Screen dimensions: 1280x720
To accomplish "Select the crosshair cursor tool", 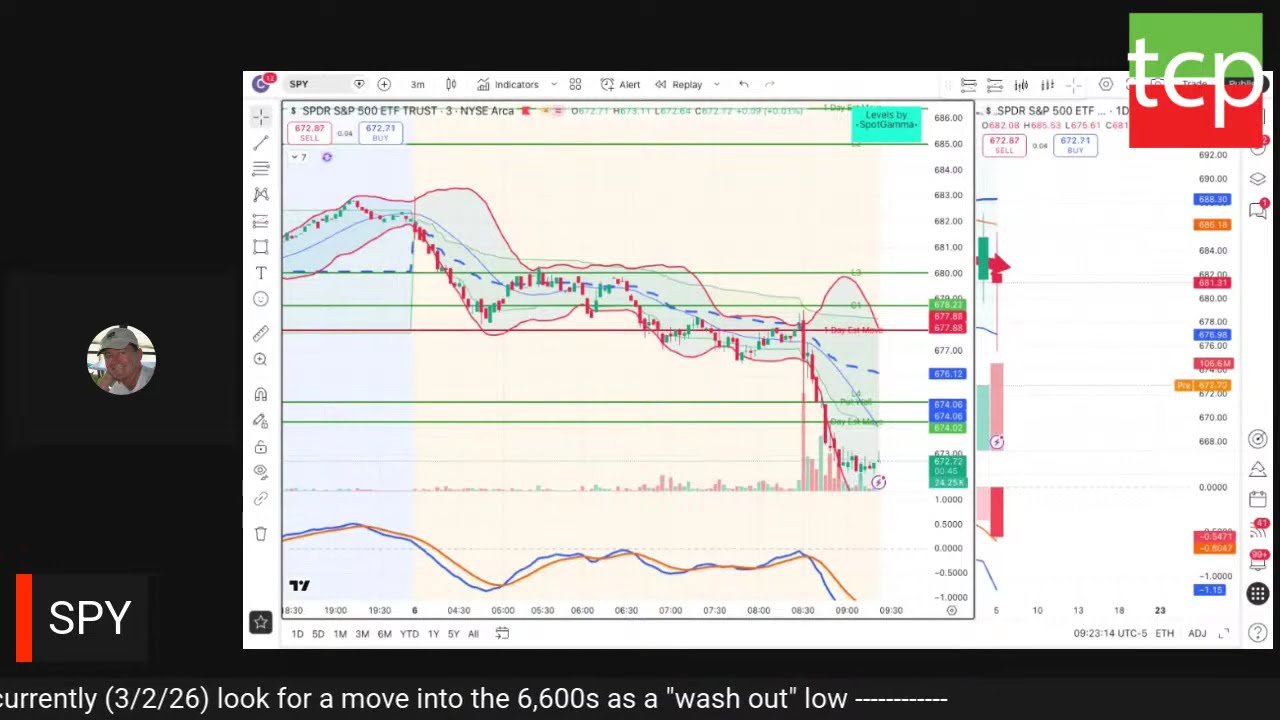I will coord(261,117).
